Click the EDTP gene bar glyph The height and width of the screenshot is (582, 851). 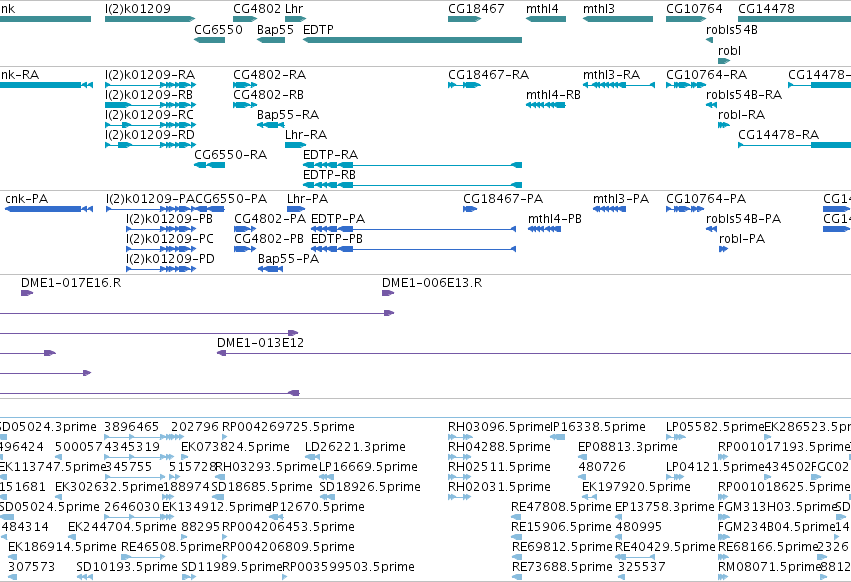click(412, 40)
